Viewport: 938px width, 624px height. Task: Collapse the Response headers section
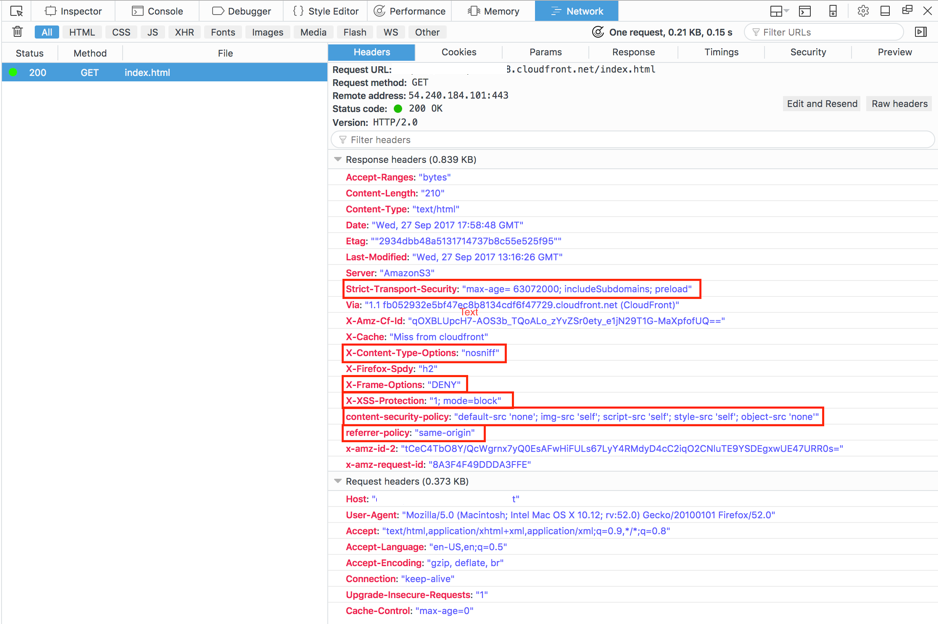[338, 159]
